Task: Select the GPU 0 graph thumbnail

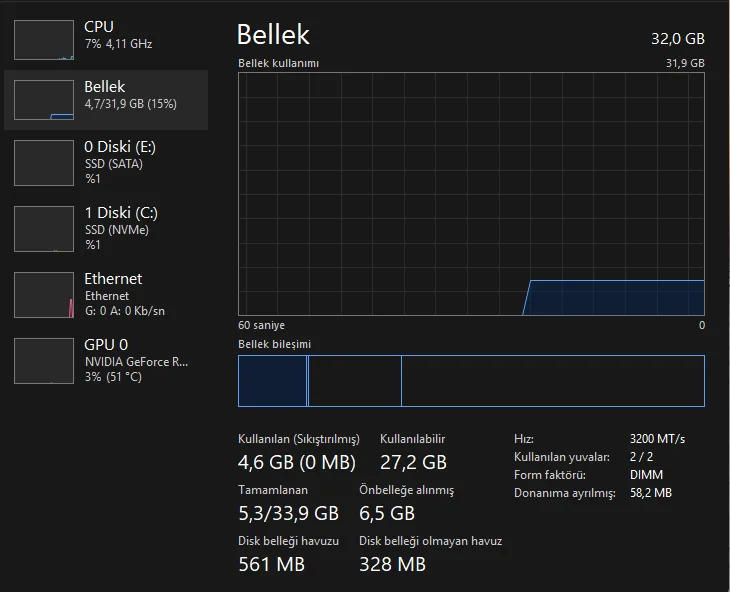Action: pyautogui.click(x=44, y=361)
